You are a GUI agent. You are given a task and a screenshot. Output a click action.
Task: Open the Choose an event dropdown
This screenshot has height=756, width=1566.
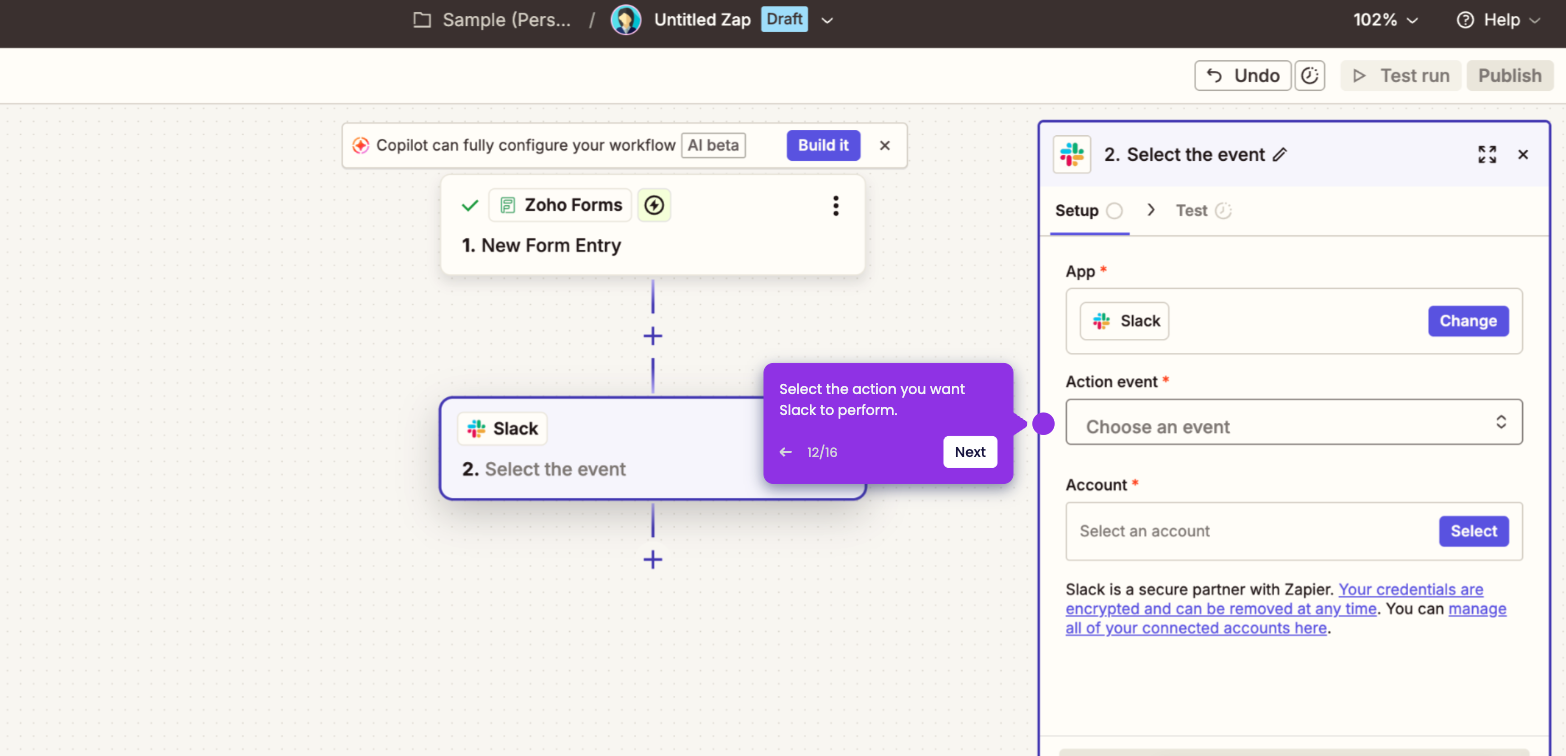(1294, 423)
